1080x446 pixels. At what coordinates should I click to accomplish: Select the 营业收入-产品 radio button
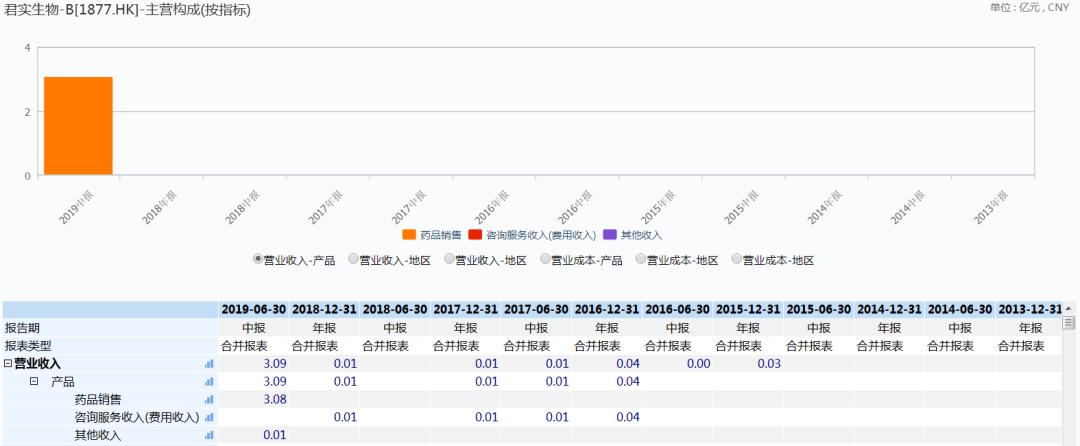pyautogui.click(x=258, y=259)
